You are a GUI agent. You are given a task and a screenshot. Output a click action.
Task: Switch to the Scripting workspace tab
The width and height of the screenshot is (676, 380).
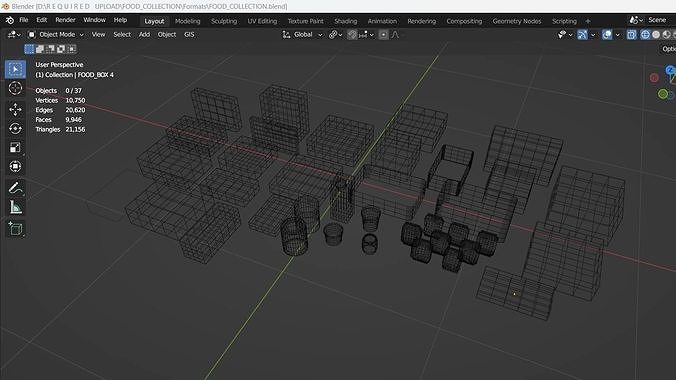[x=564, y=21]
